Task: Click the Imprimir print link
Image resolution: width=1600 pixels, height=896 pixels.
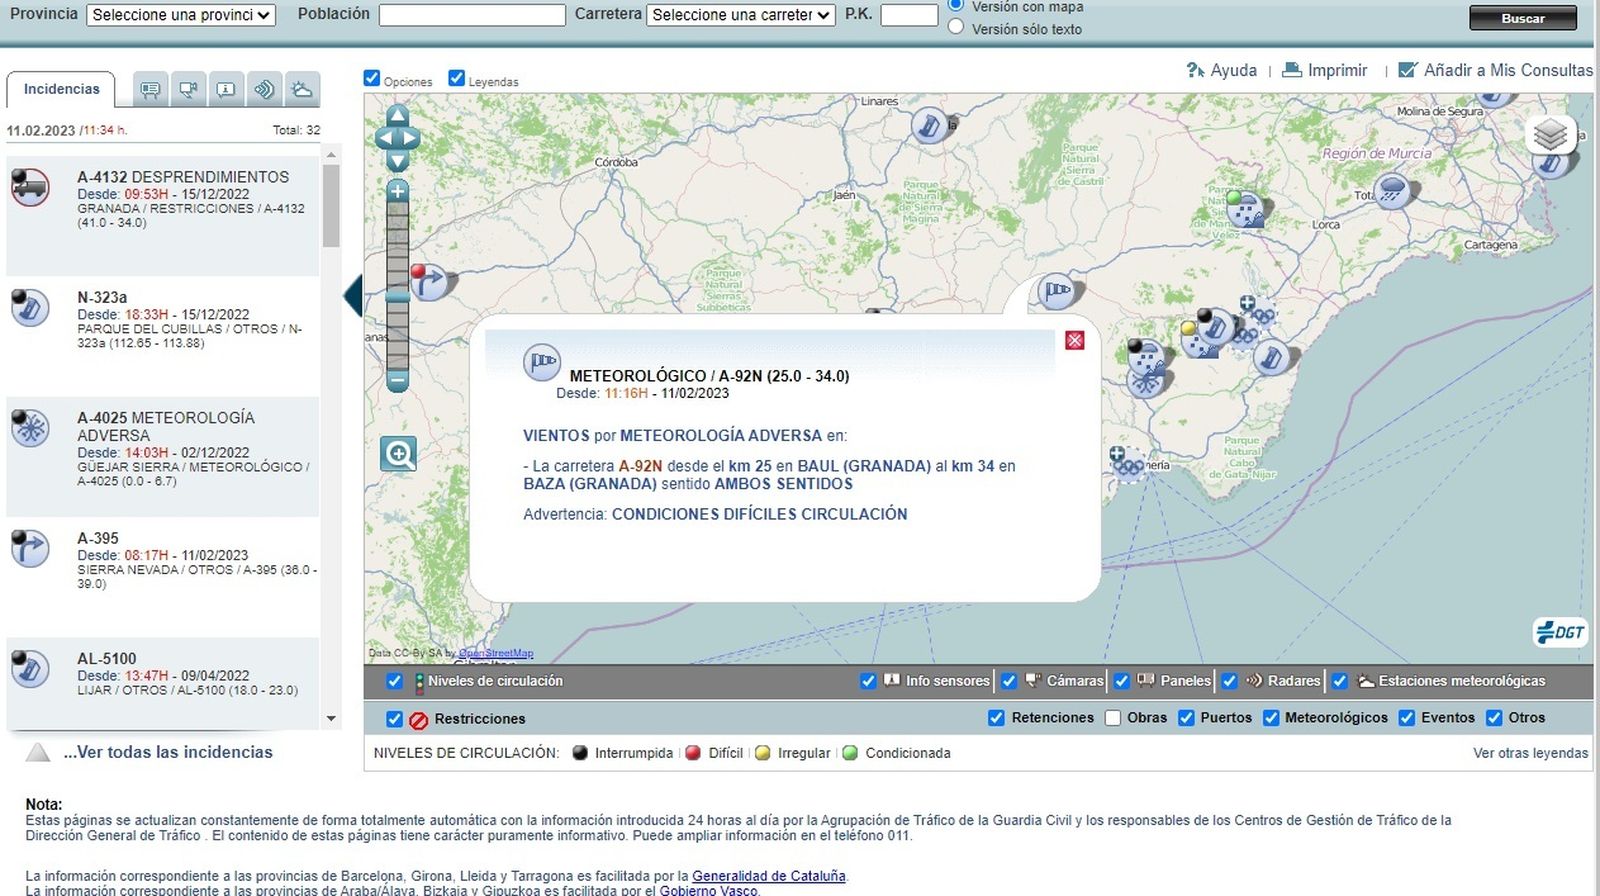Action: (1324, 70)
